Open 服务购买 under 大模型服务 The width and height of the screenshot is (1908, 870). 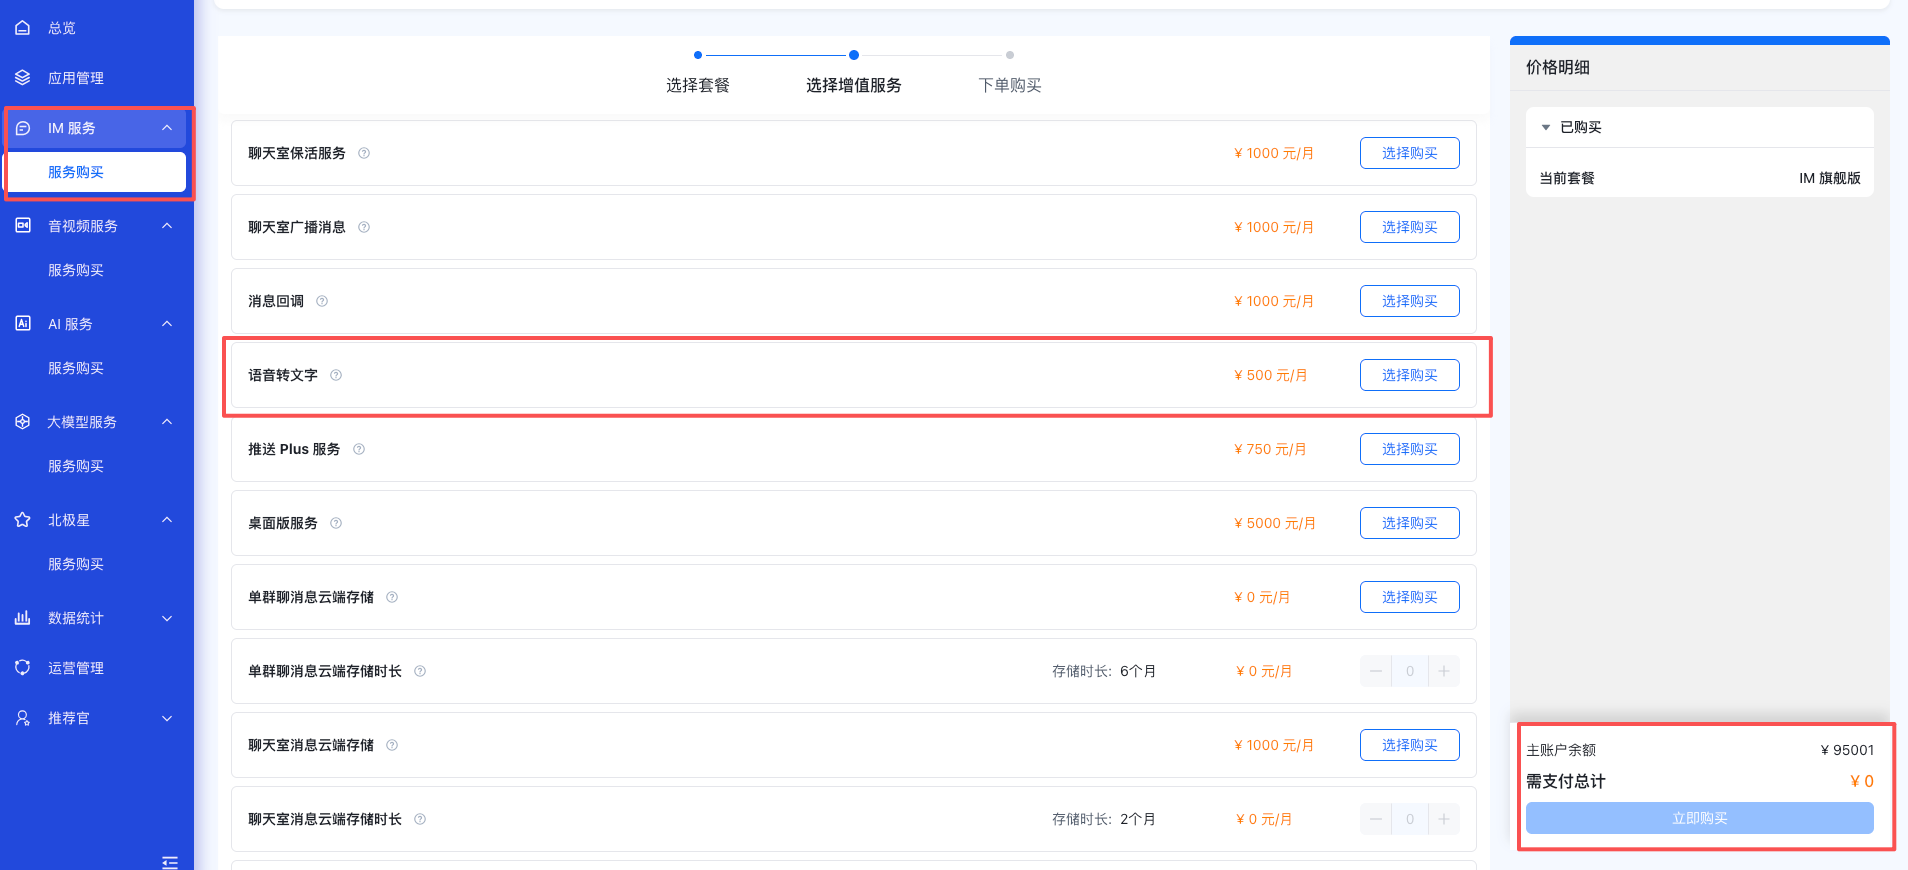(x=76, y=466)
